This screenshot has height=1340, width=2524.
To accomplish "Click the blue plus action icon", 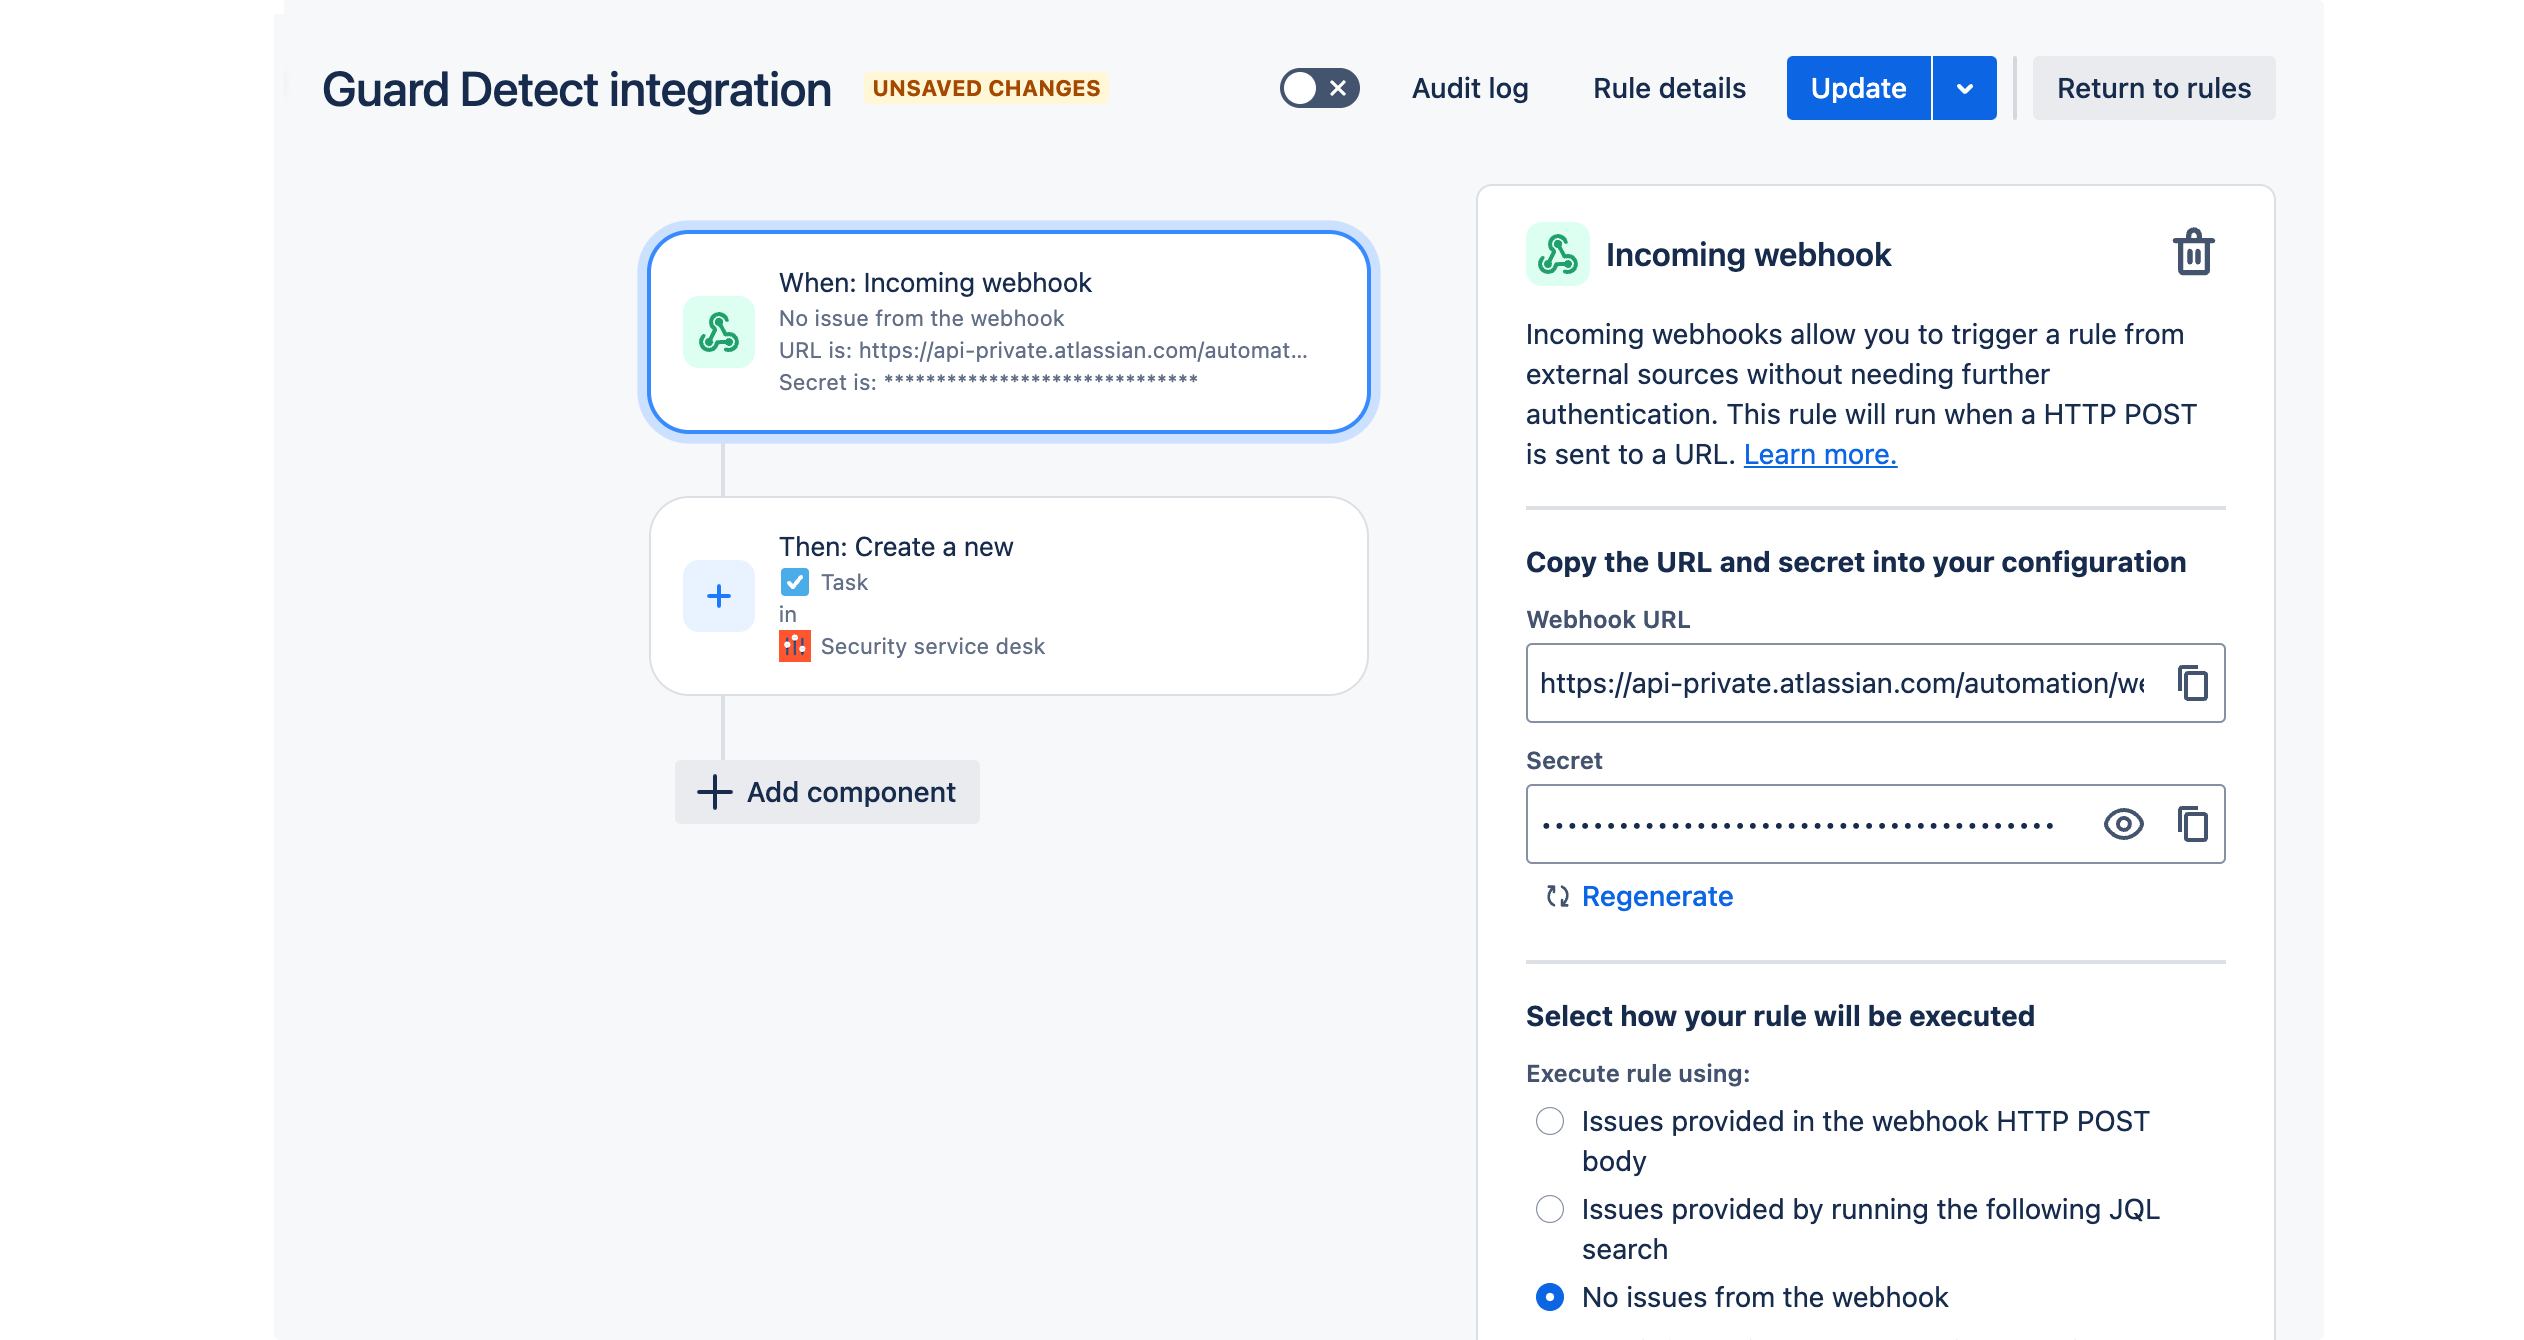I will pyautogui.click(x=718, y=596).
